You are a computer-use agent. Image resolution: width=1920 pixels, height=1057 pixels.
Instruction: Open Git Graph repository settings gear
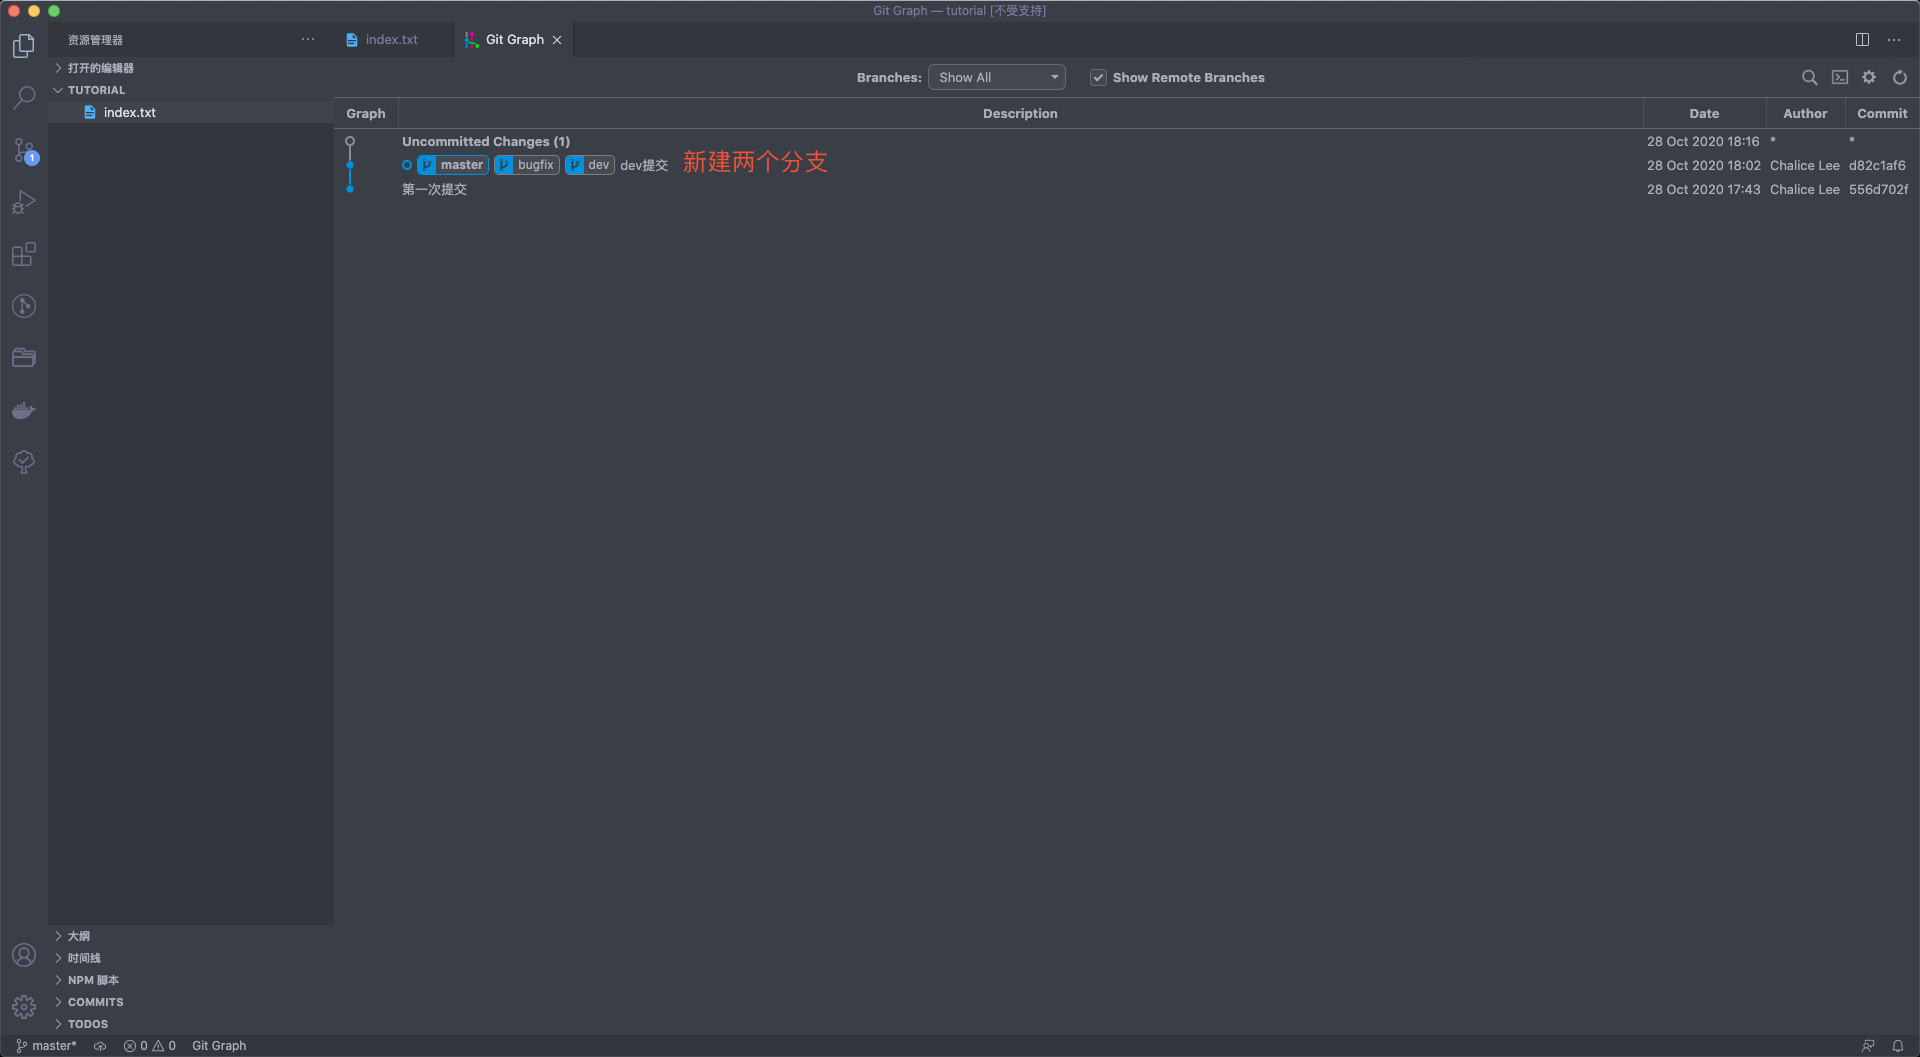click(1869, 78)
